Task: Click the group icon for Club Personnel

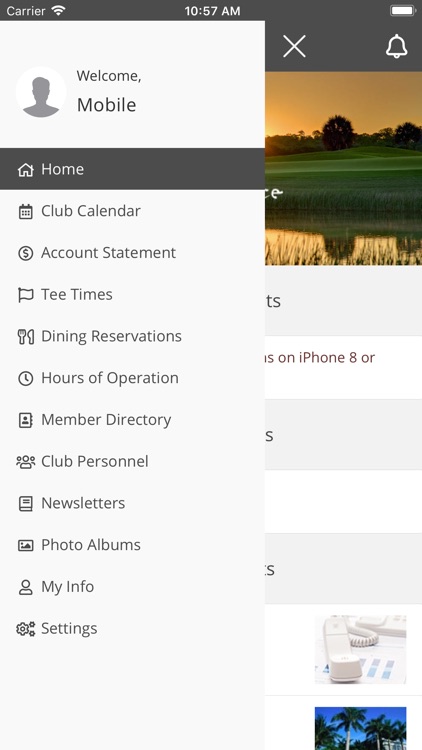Action: 25,462
